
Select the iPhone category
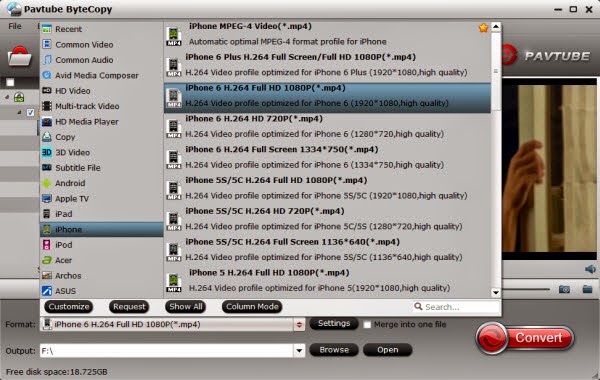[102, 229]
